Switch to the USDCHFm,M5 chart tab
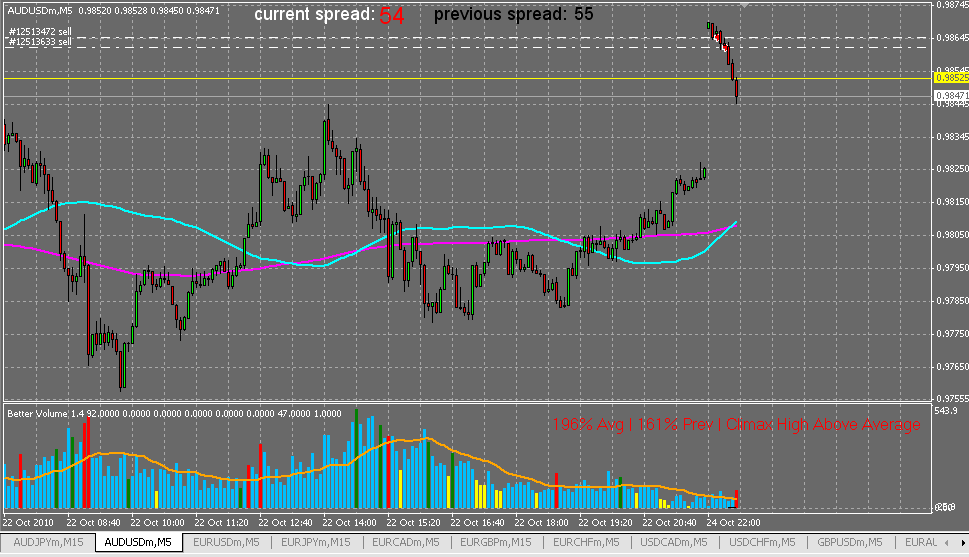The image size is (969, 557). [762, 542]
